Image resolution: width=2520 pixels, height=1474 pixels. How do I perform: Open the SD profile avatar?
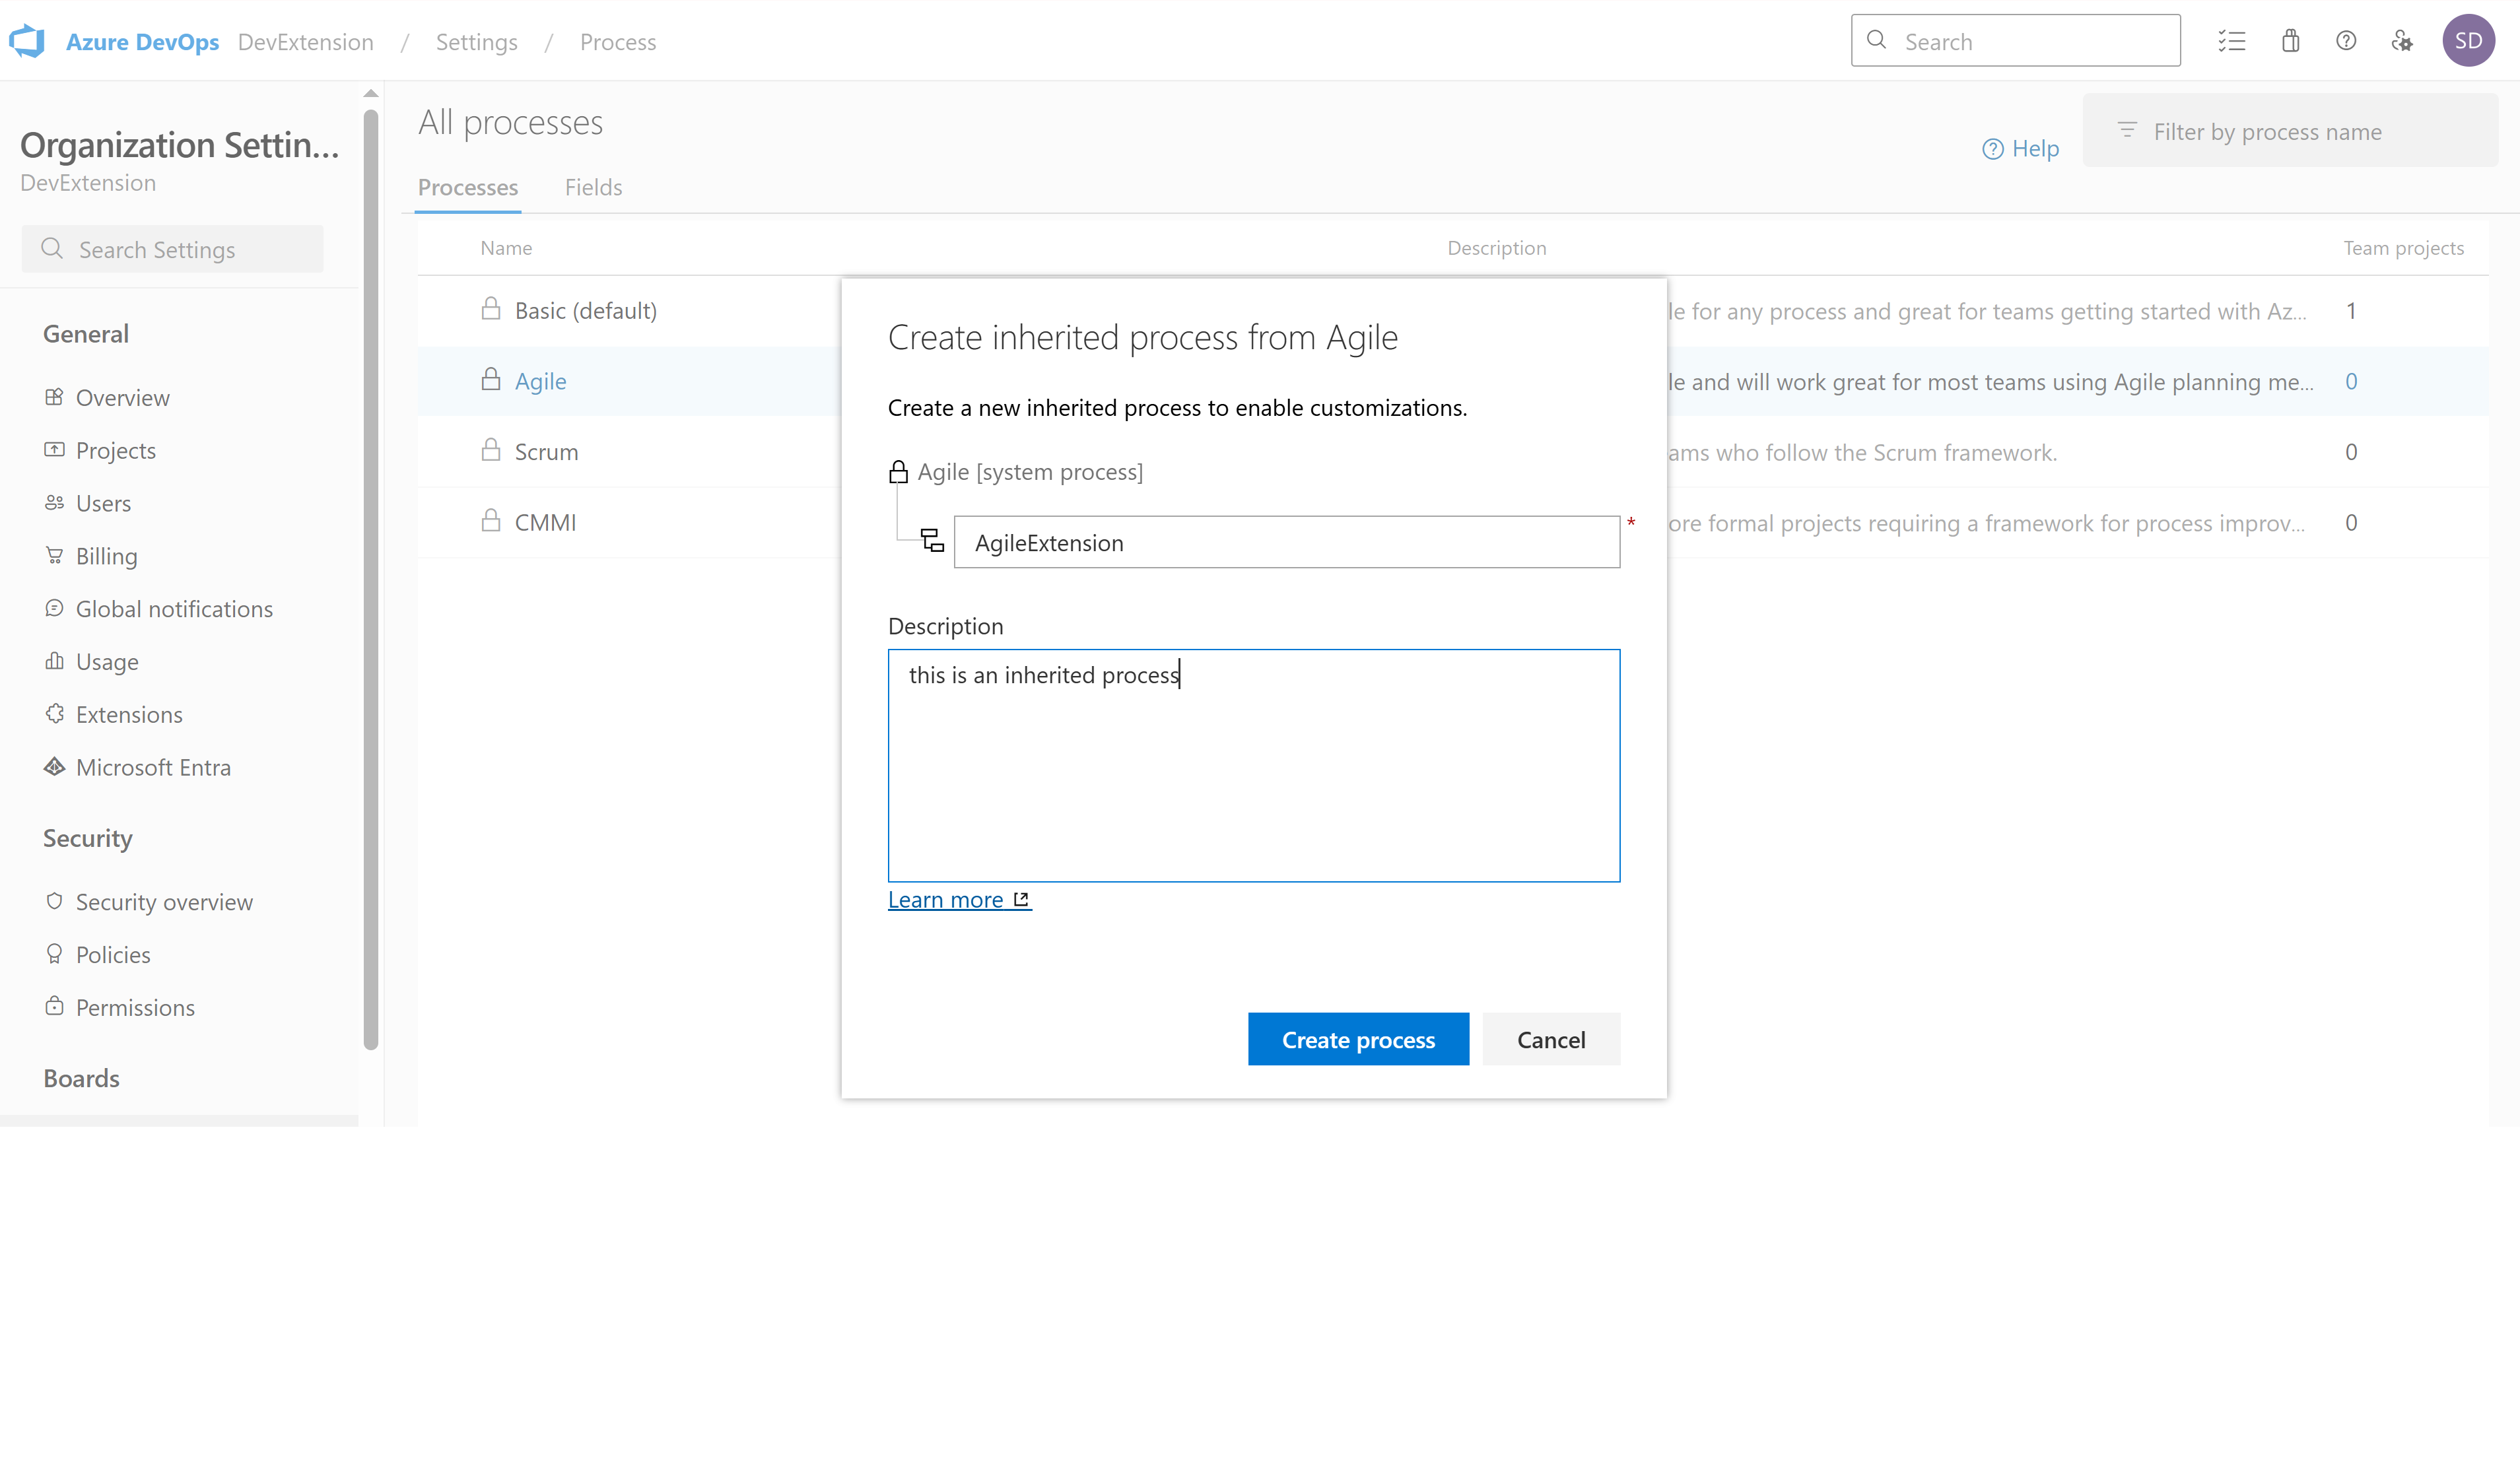coord(2468,41)
